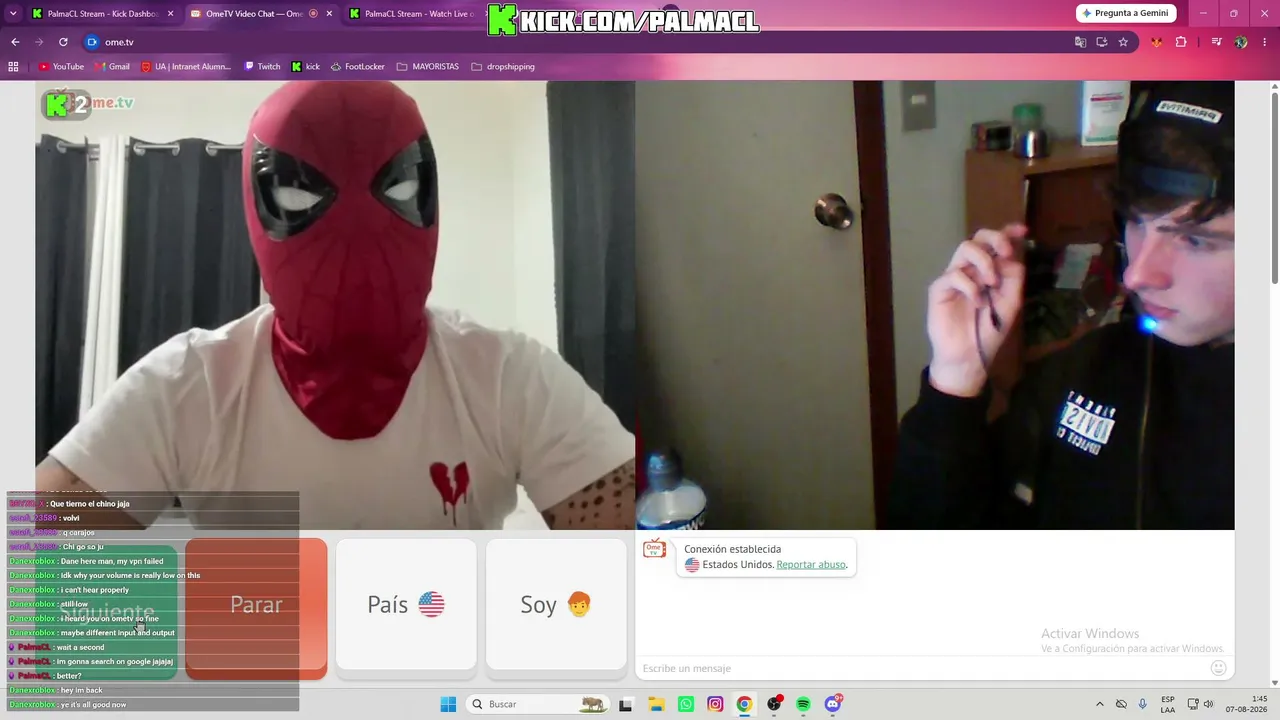Open Spotify from the taskbar
Viewport: 1280px width, 720px height.
point(803,704)
